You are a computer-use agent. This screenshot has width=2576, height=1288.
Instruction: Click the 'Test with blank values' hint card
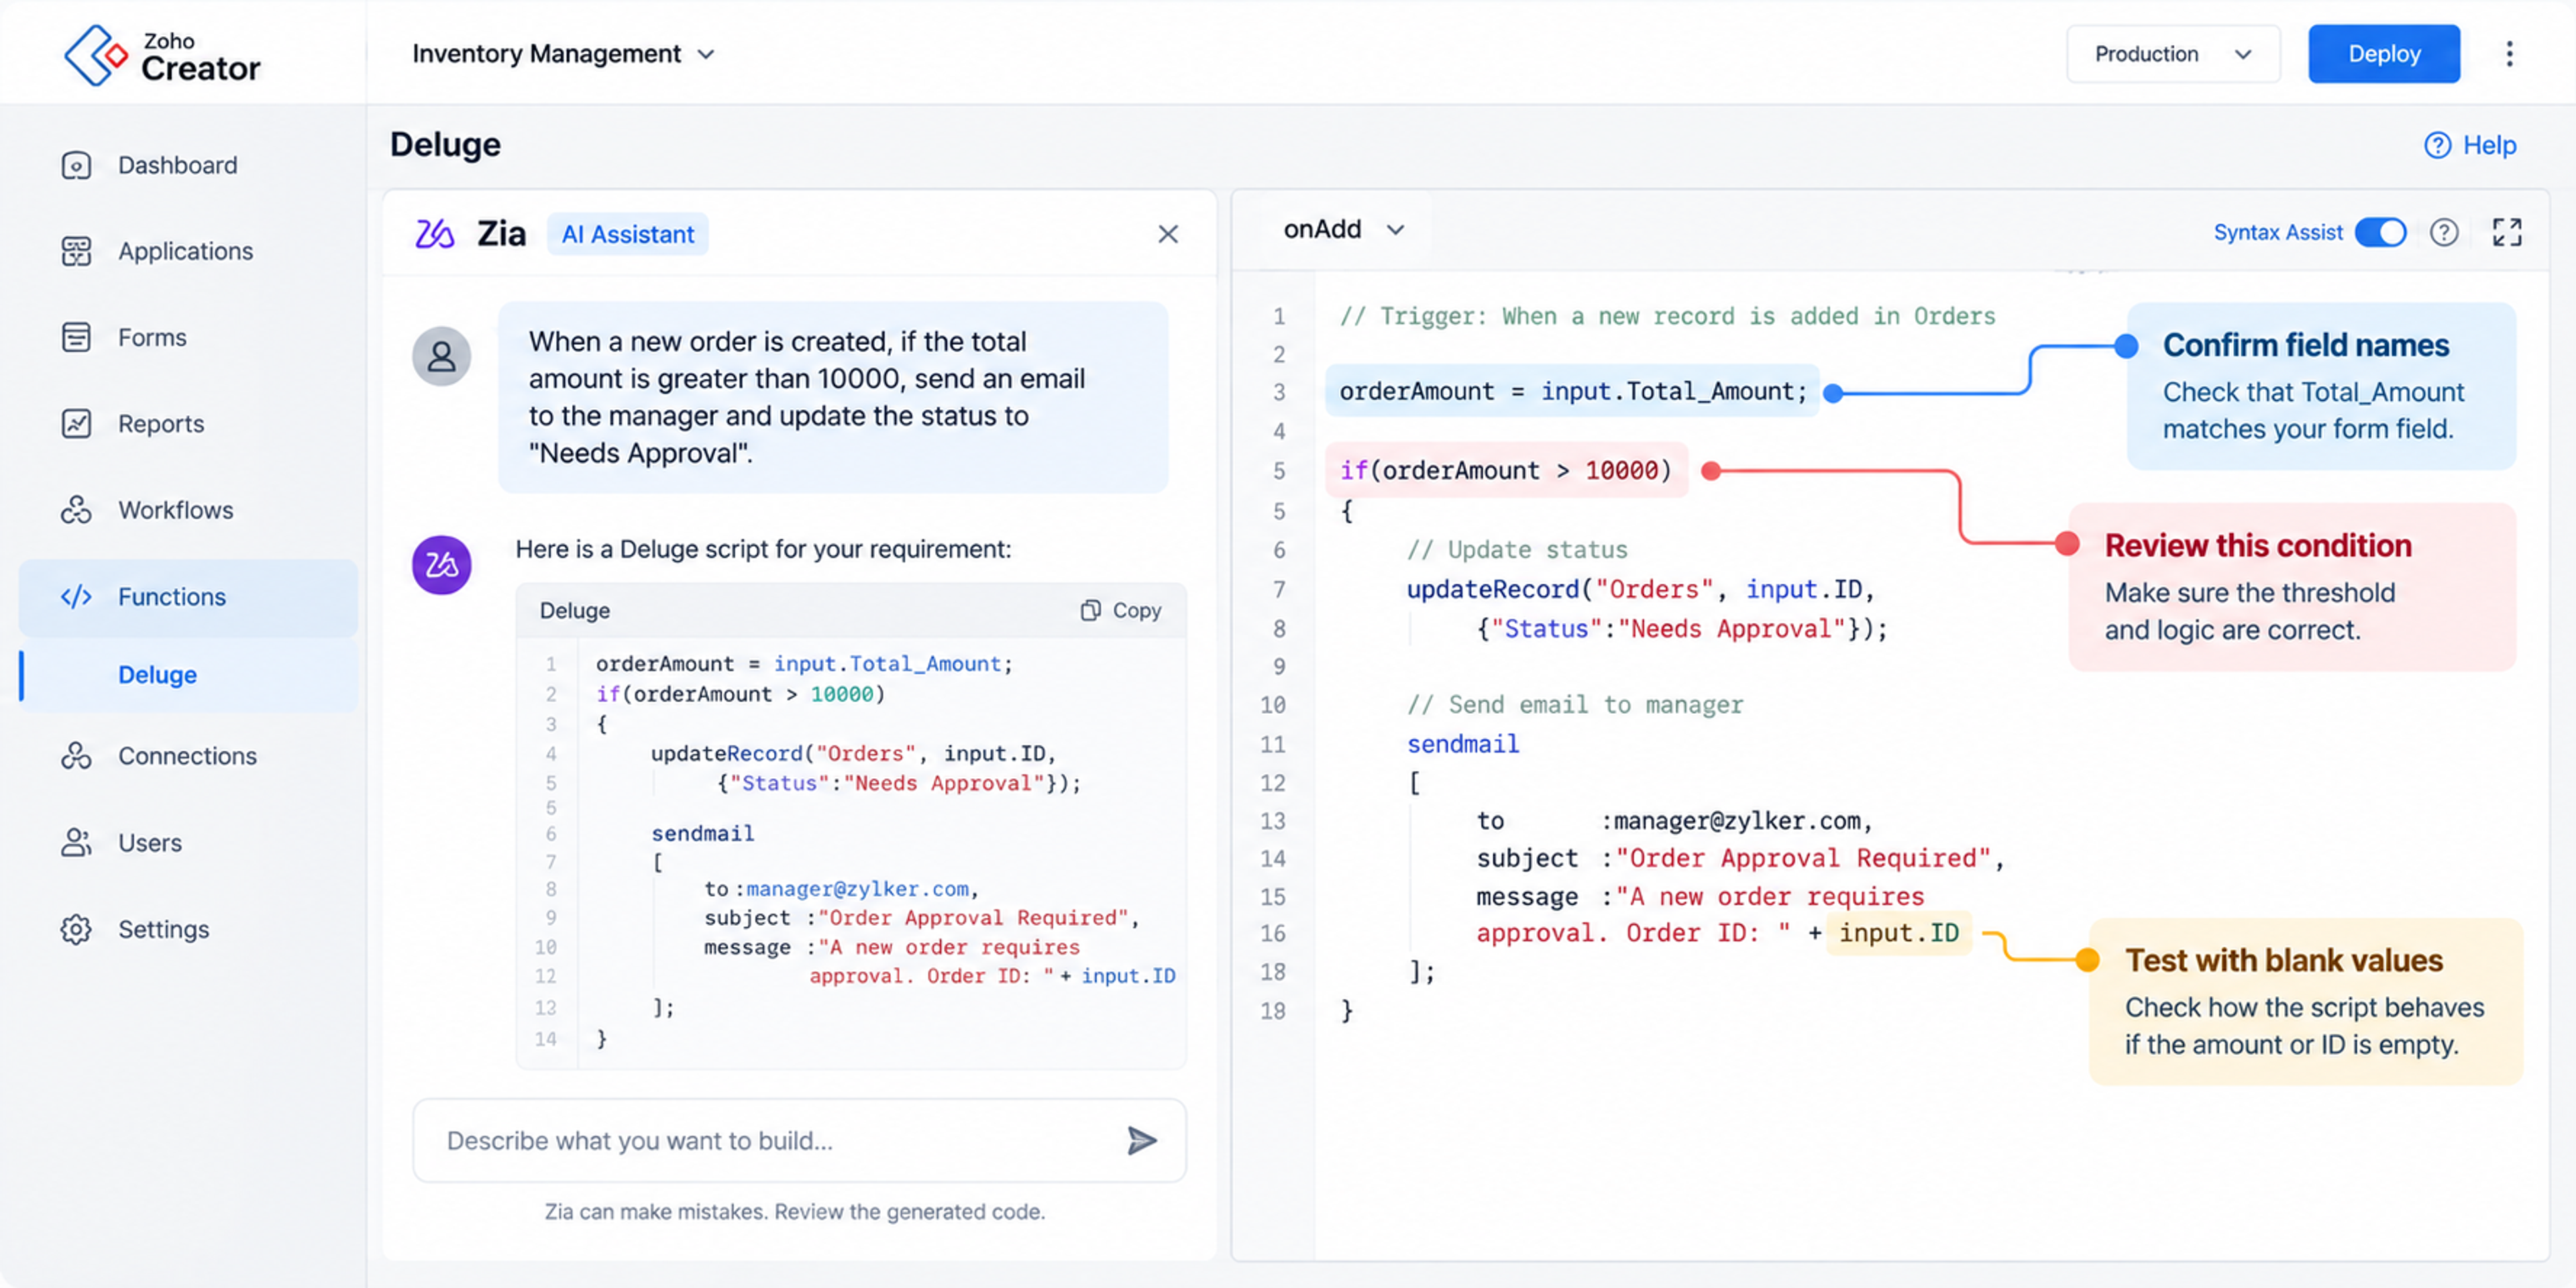tap(2306, 1001)
